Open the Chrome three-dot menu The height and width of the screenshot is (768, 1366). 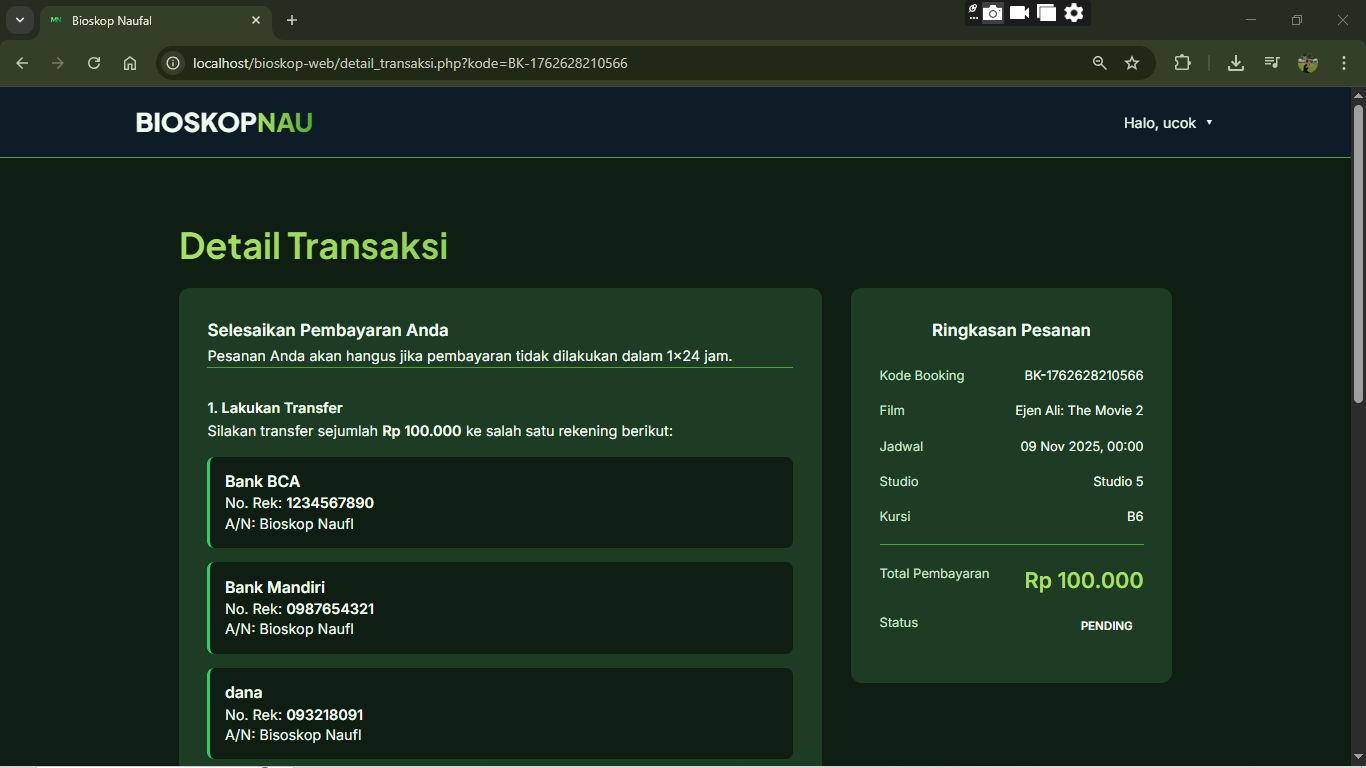[1343, 63]
